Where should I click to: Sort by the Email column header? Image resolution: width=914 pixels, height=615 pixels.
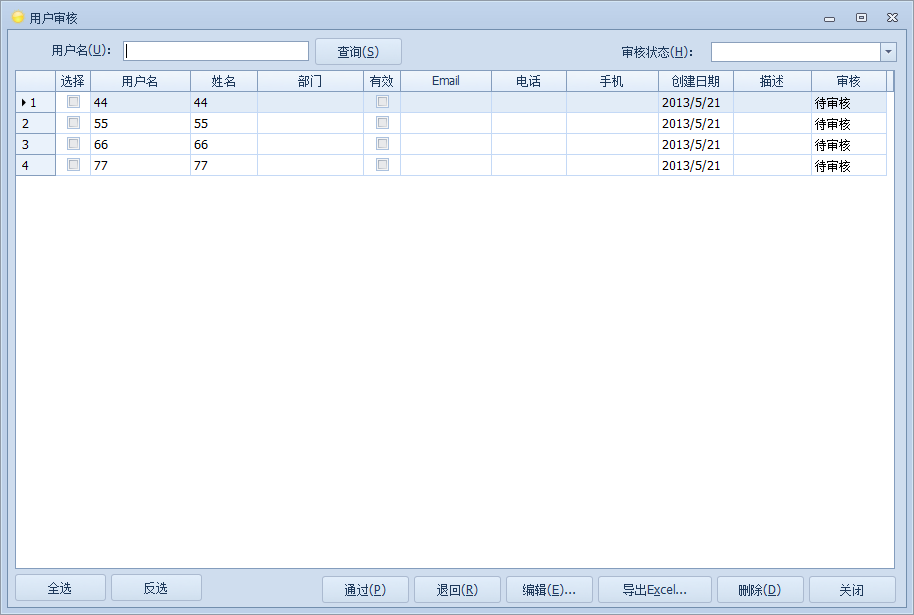tap(446, 81)
